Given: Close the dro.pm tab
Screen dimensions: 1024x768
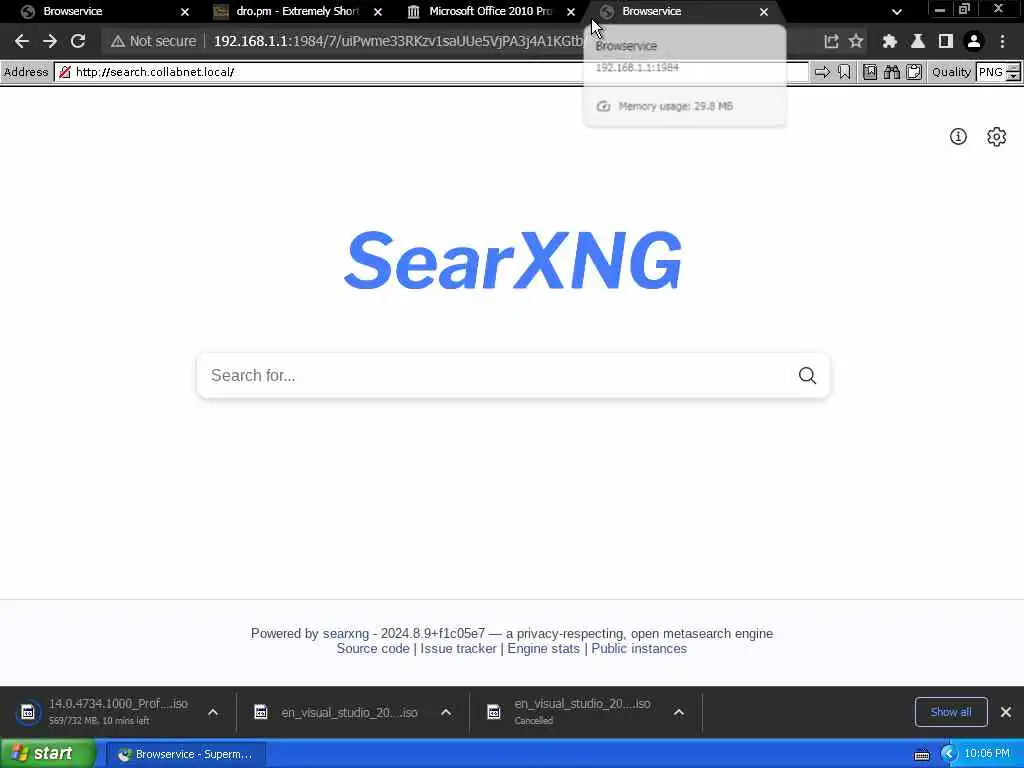Looking at the screenshot, I should [377, 12].
